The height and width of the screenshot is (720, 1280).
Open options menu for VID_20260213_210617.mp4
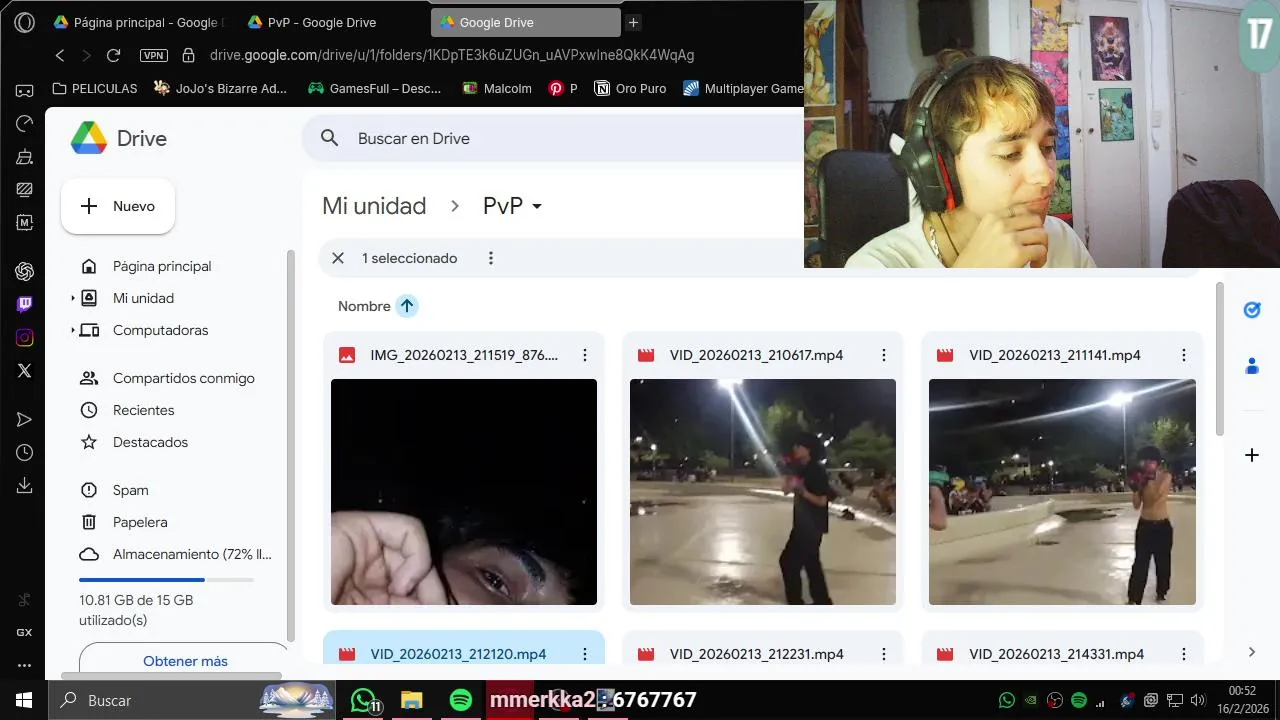(x=884, y=355)
